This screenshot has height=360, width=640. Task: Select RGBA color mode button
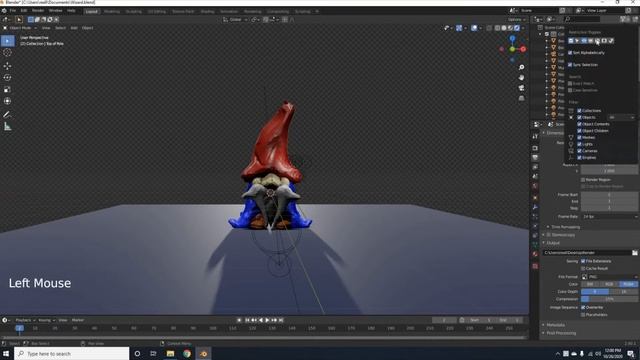(x=629, y=284)
